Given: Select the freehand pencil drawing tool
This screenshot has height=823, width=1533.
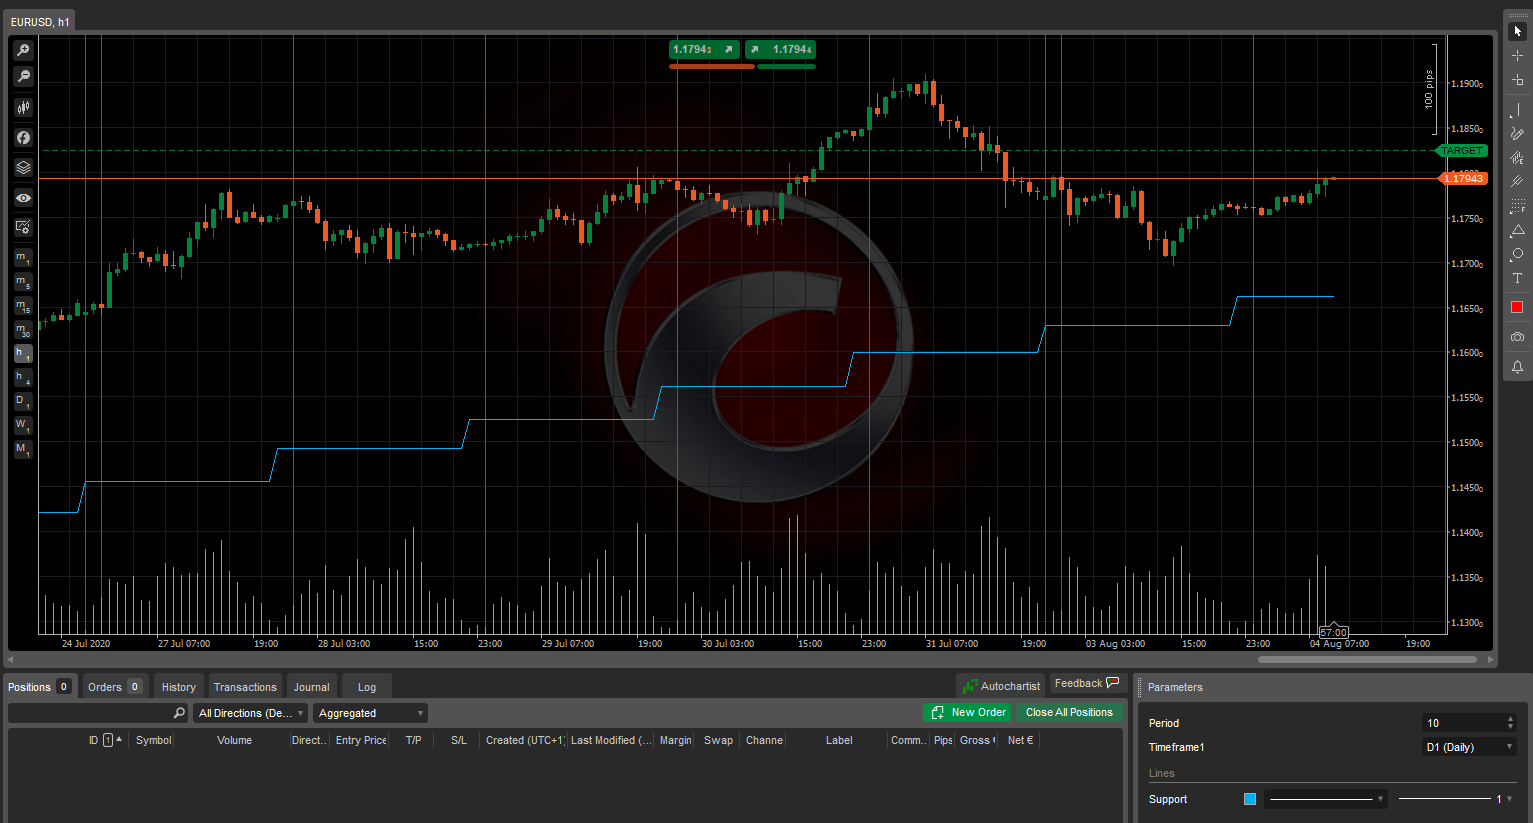Looking at the screenshot, I should (x=1517, y=133).
